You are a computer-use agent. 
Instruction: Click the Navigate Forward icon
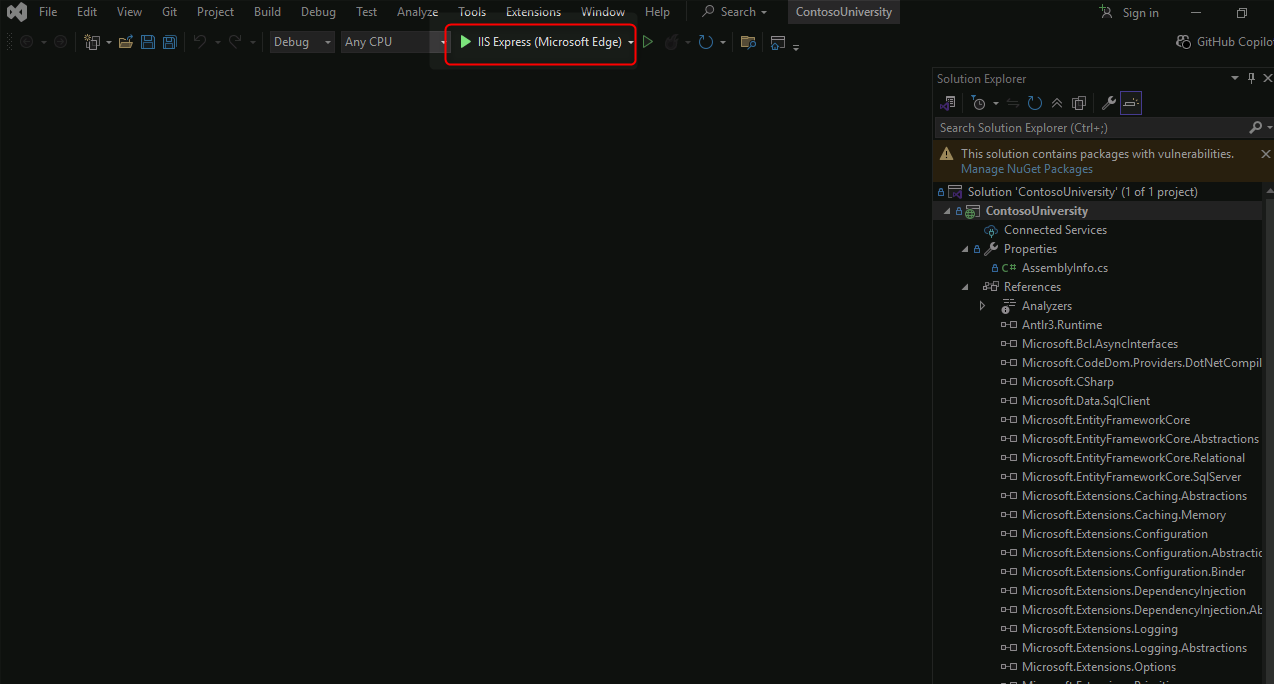click(x=60, y=42)
